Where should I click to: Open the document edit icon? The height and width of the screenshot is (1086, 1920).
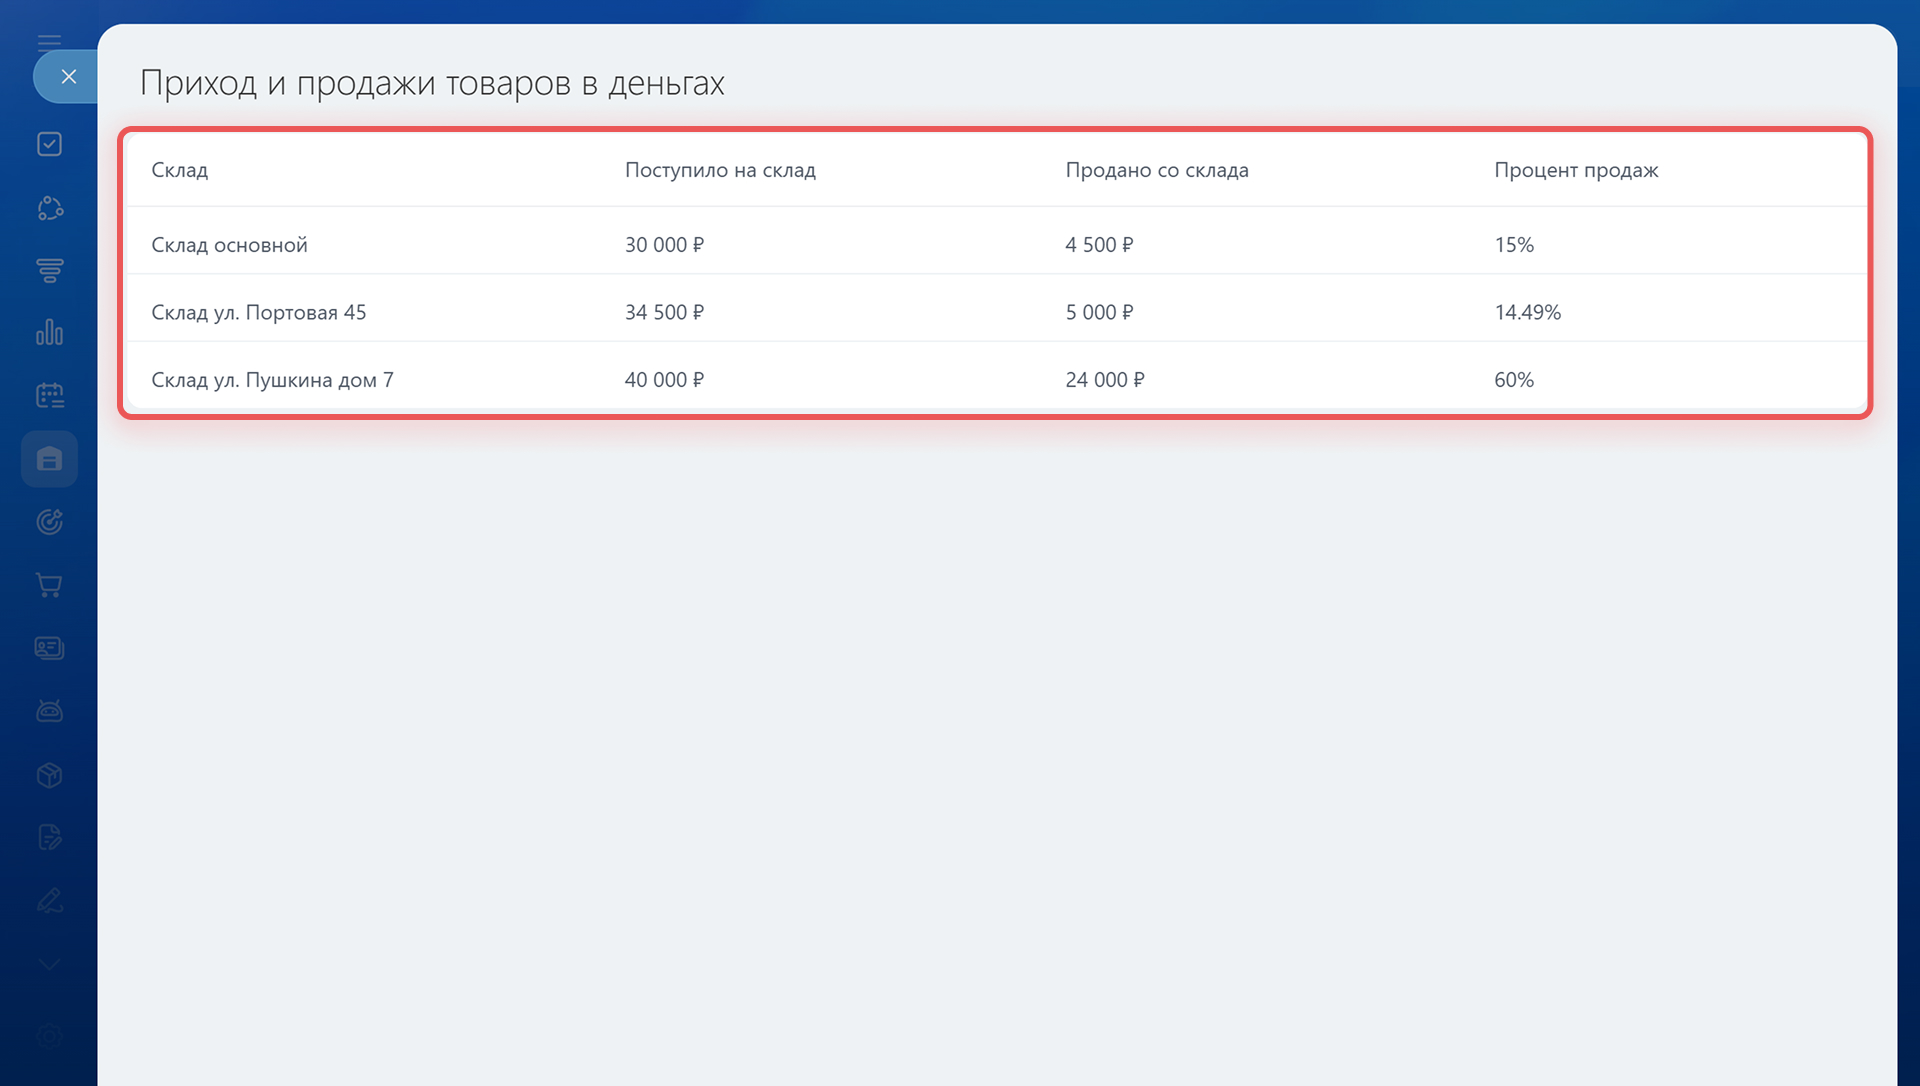click(49, 837)
